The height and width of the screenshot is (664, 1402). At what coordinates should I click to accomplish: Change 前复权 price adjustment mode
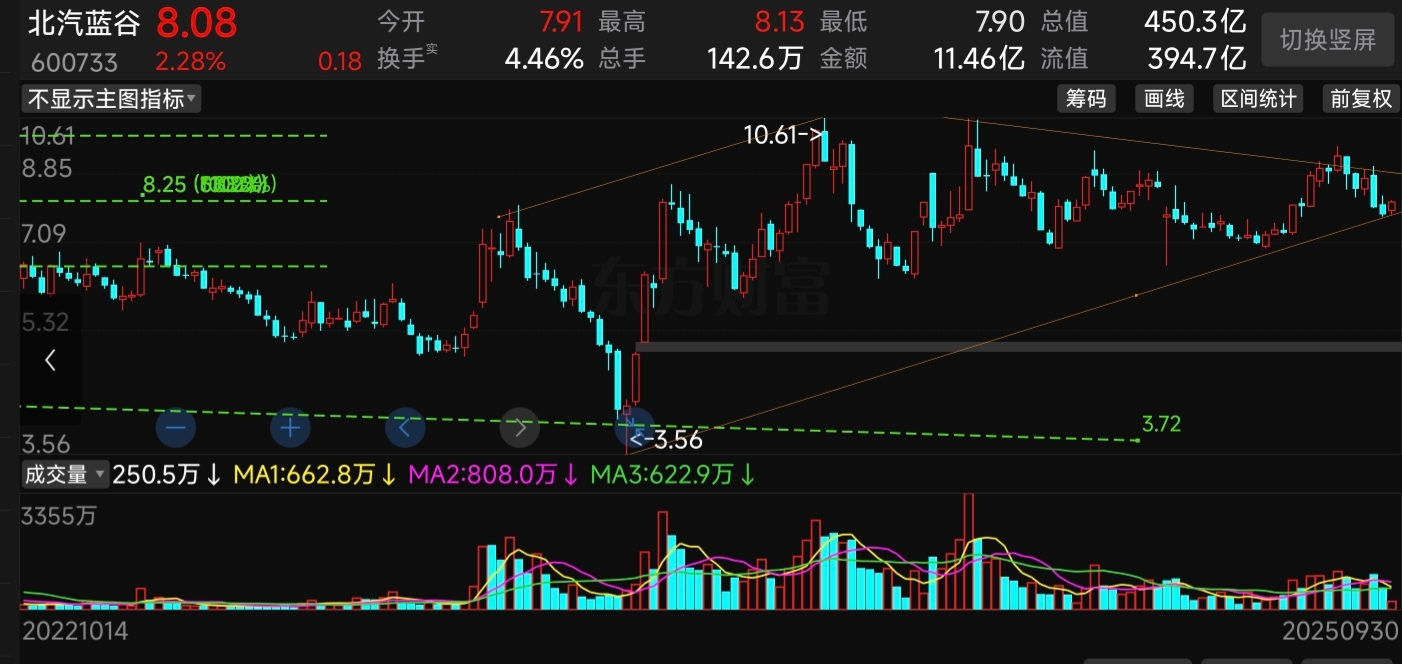tap(1360, 99)
